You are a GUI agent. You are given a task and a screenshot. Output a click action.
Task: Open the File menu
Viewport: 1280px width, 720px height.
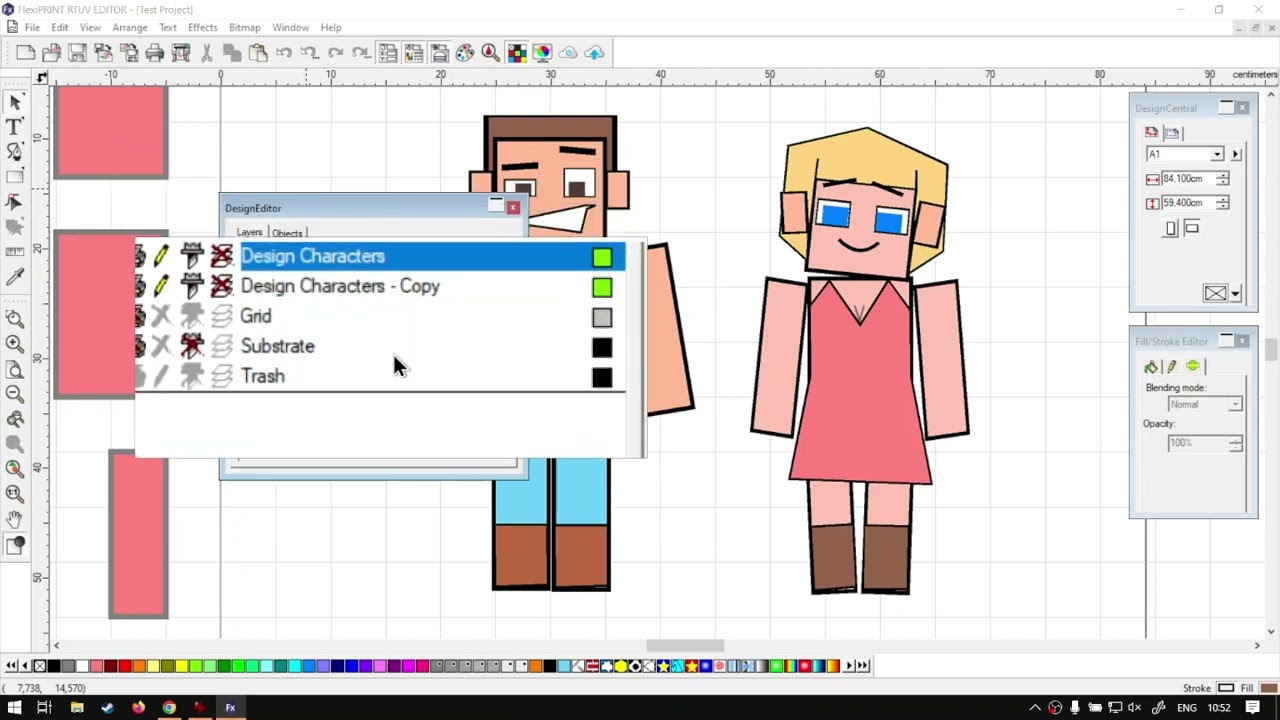pyautogui.click(x=32, y=28)
